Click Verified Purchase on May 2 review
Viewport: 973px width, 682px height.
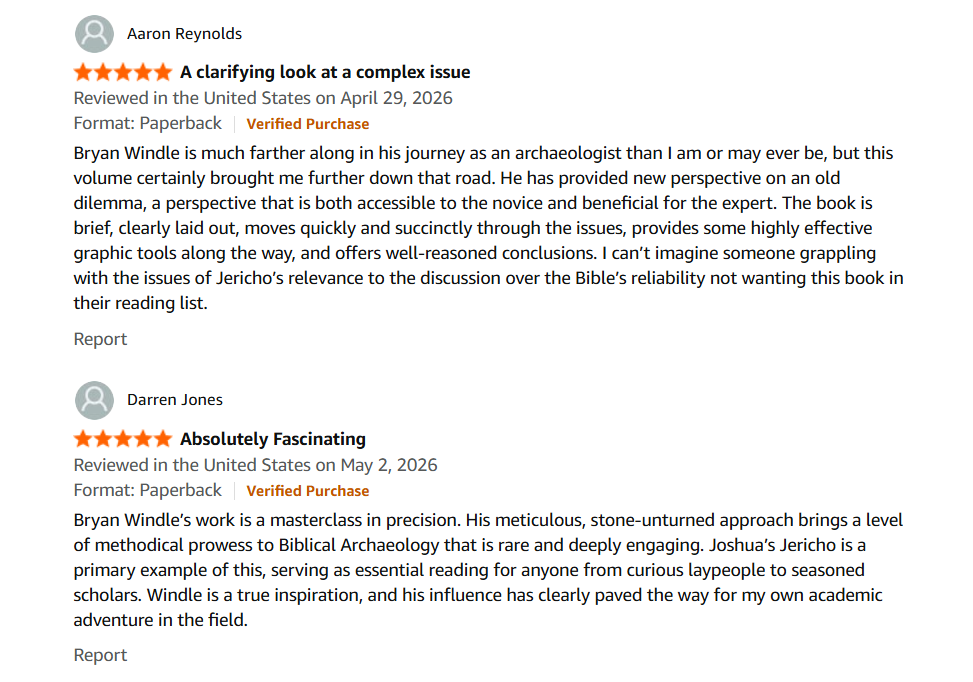308,491
